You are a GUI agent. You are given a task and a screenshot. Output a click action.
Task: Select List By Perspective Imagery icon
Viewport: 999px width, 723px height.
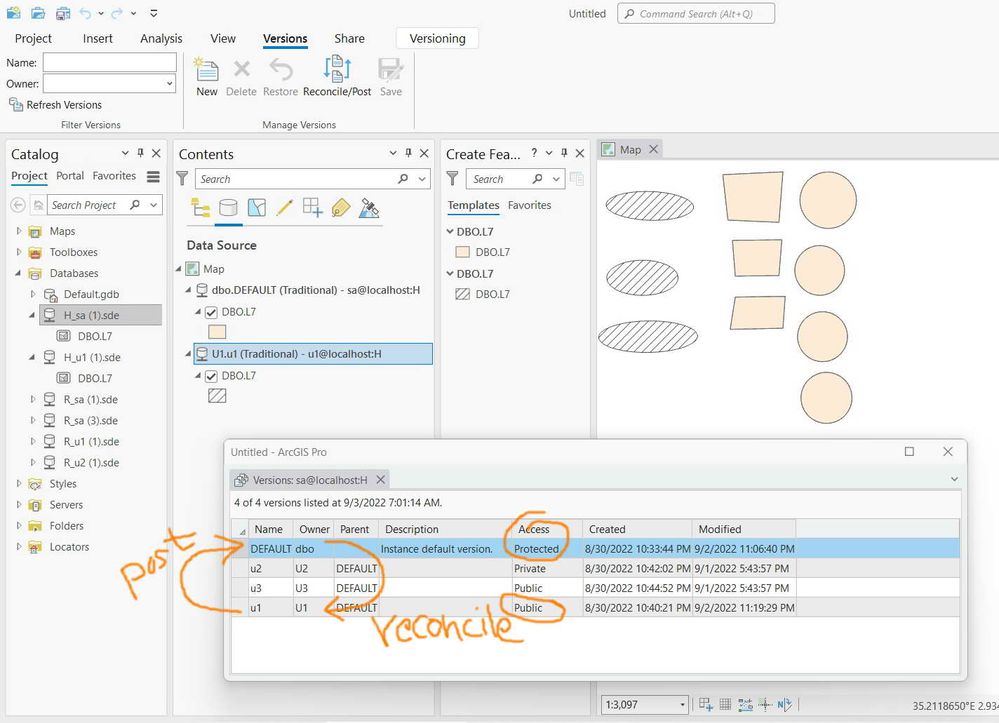tap(369, 208)
